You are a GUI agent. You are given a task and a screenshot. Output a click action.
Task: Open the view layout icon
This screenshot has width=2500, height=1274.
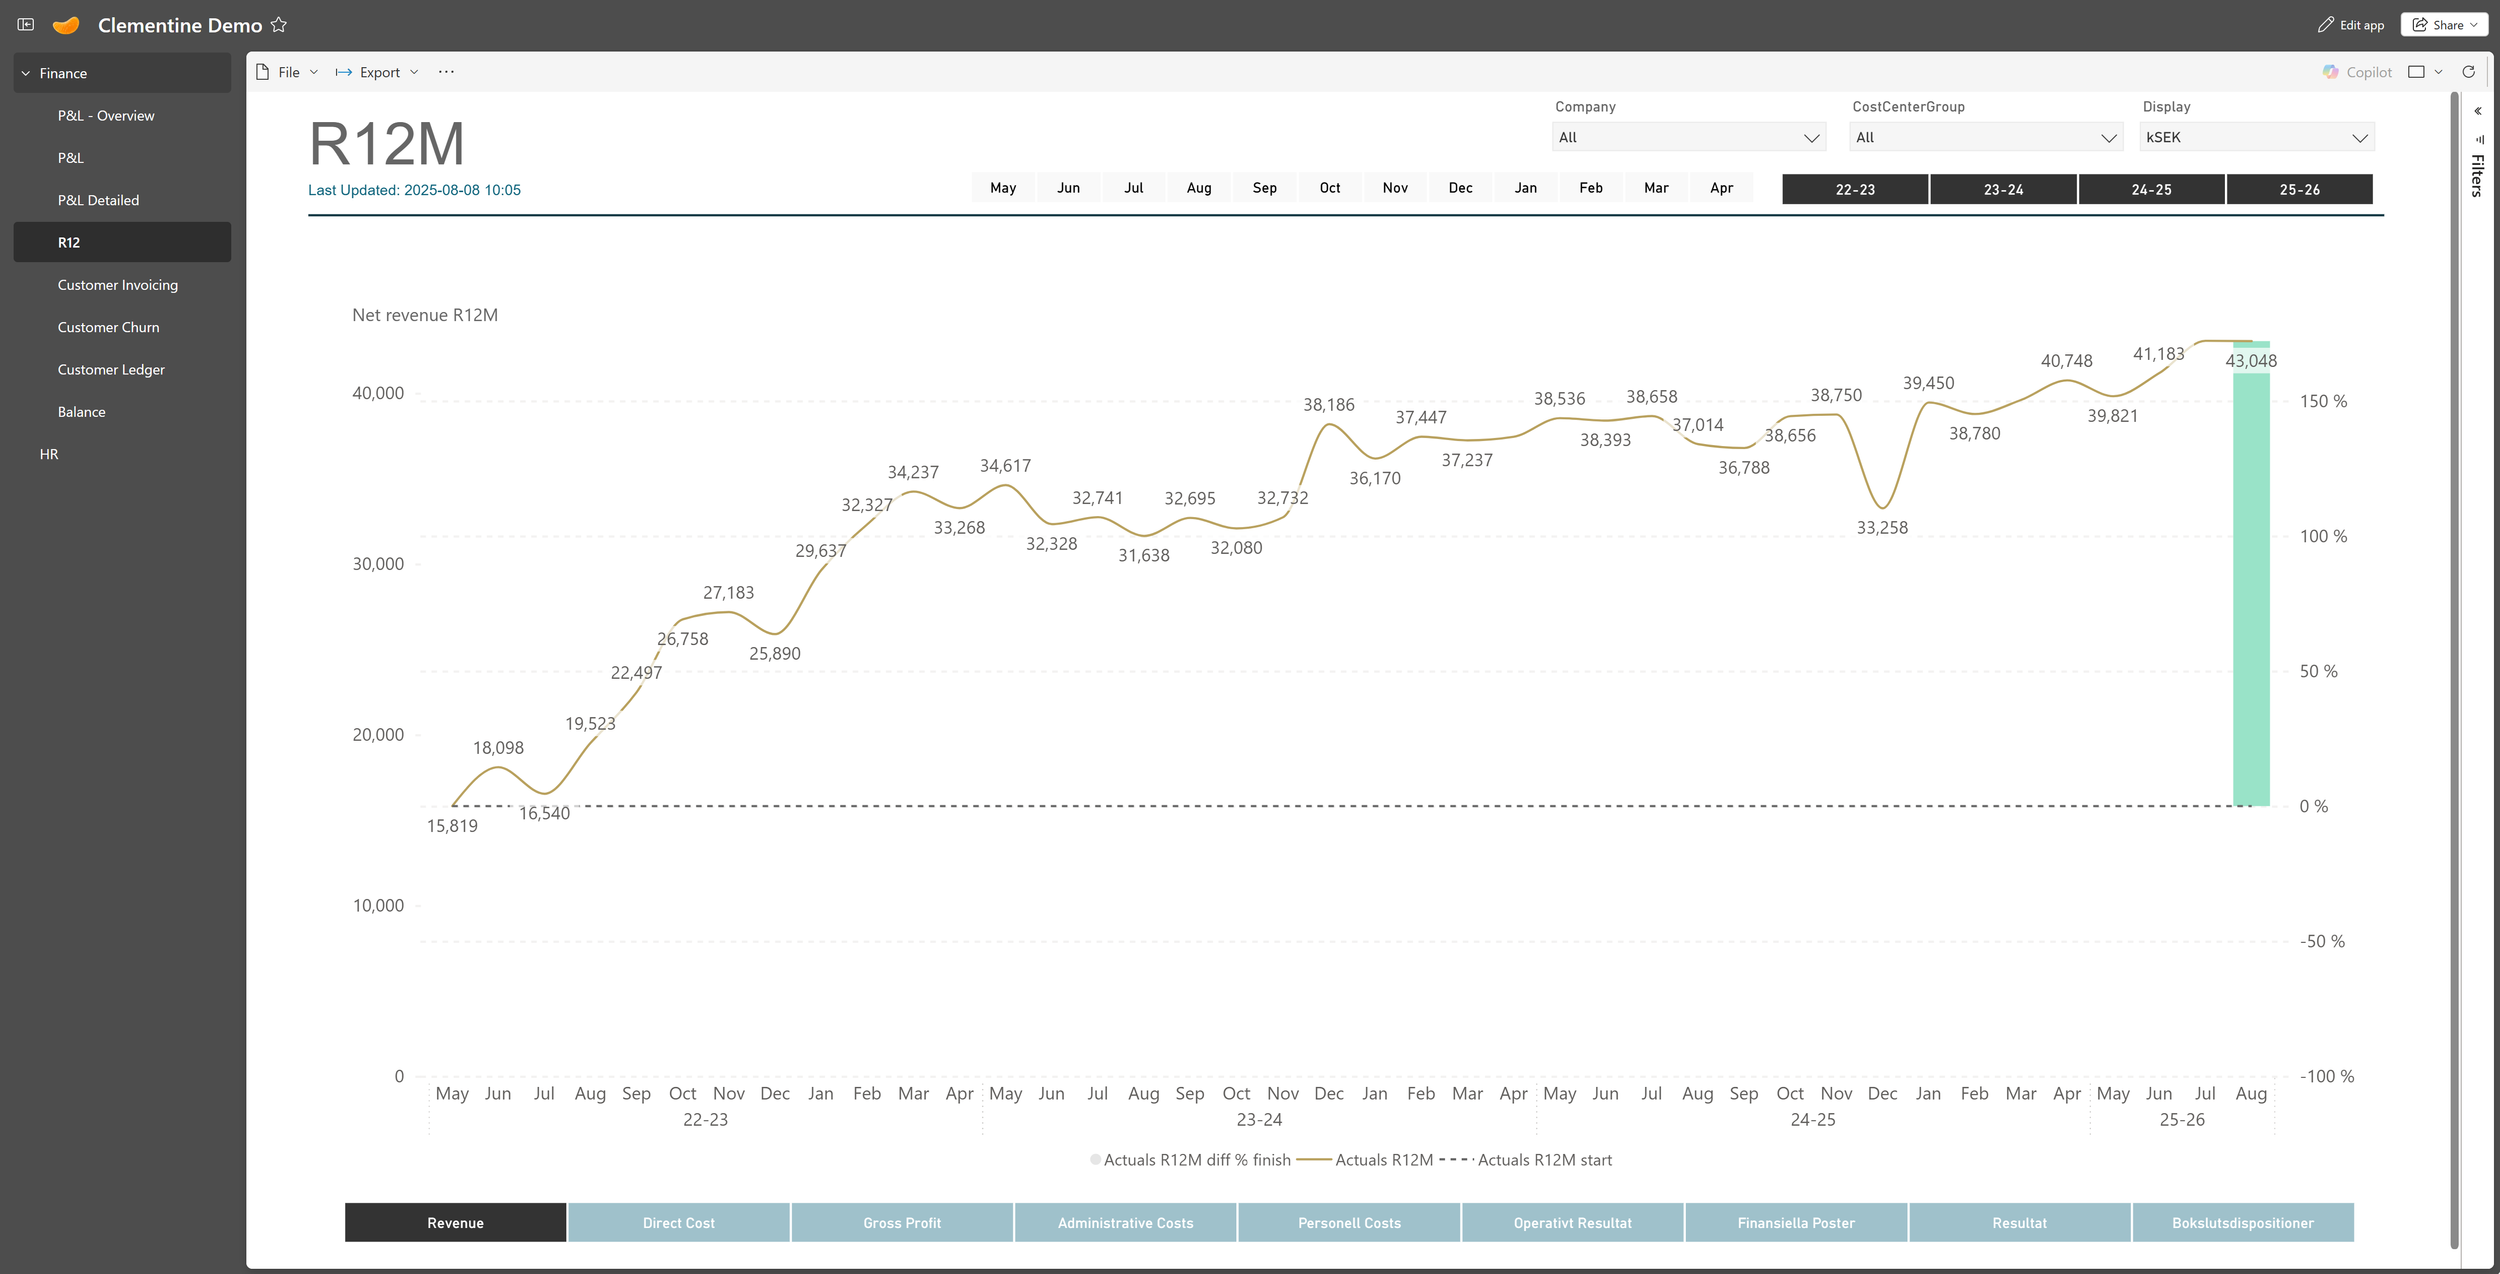(2417, 72)
